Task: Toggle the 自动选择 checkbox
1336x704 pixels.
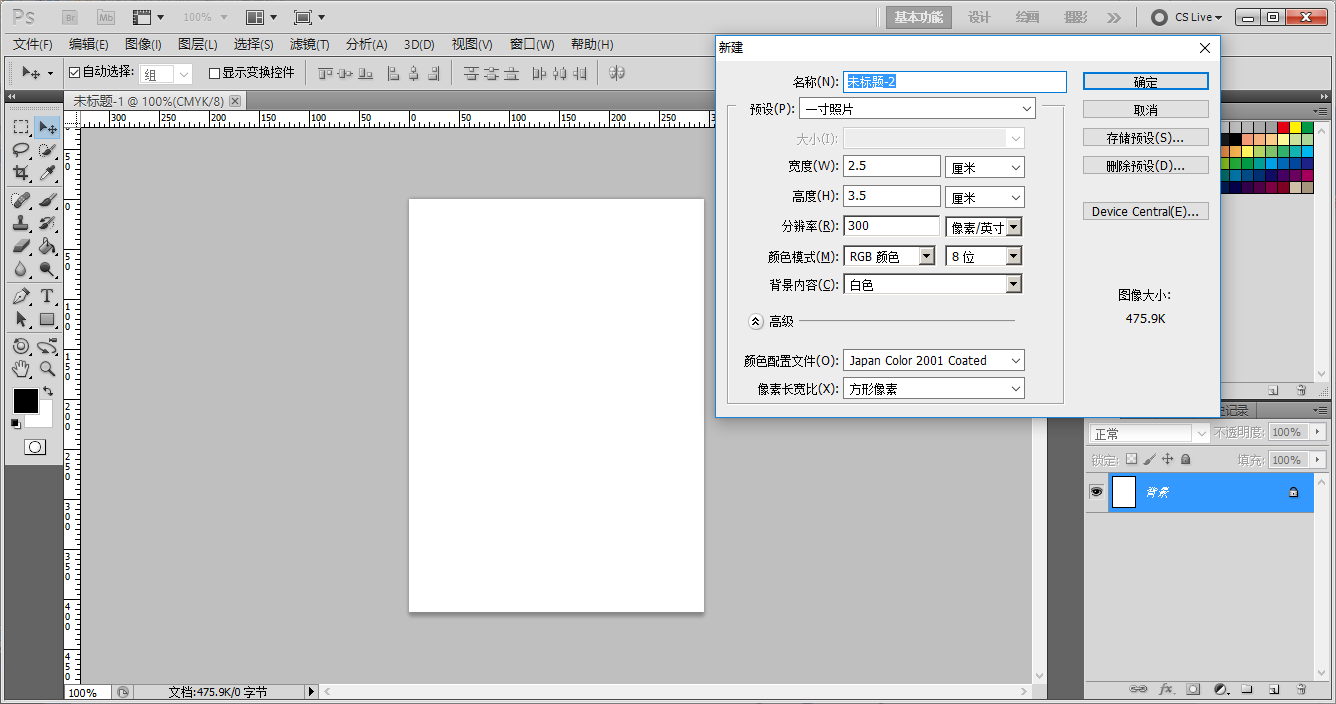Action: pos(74,73)
